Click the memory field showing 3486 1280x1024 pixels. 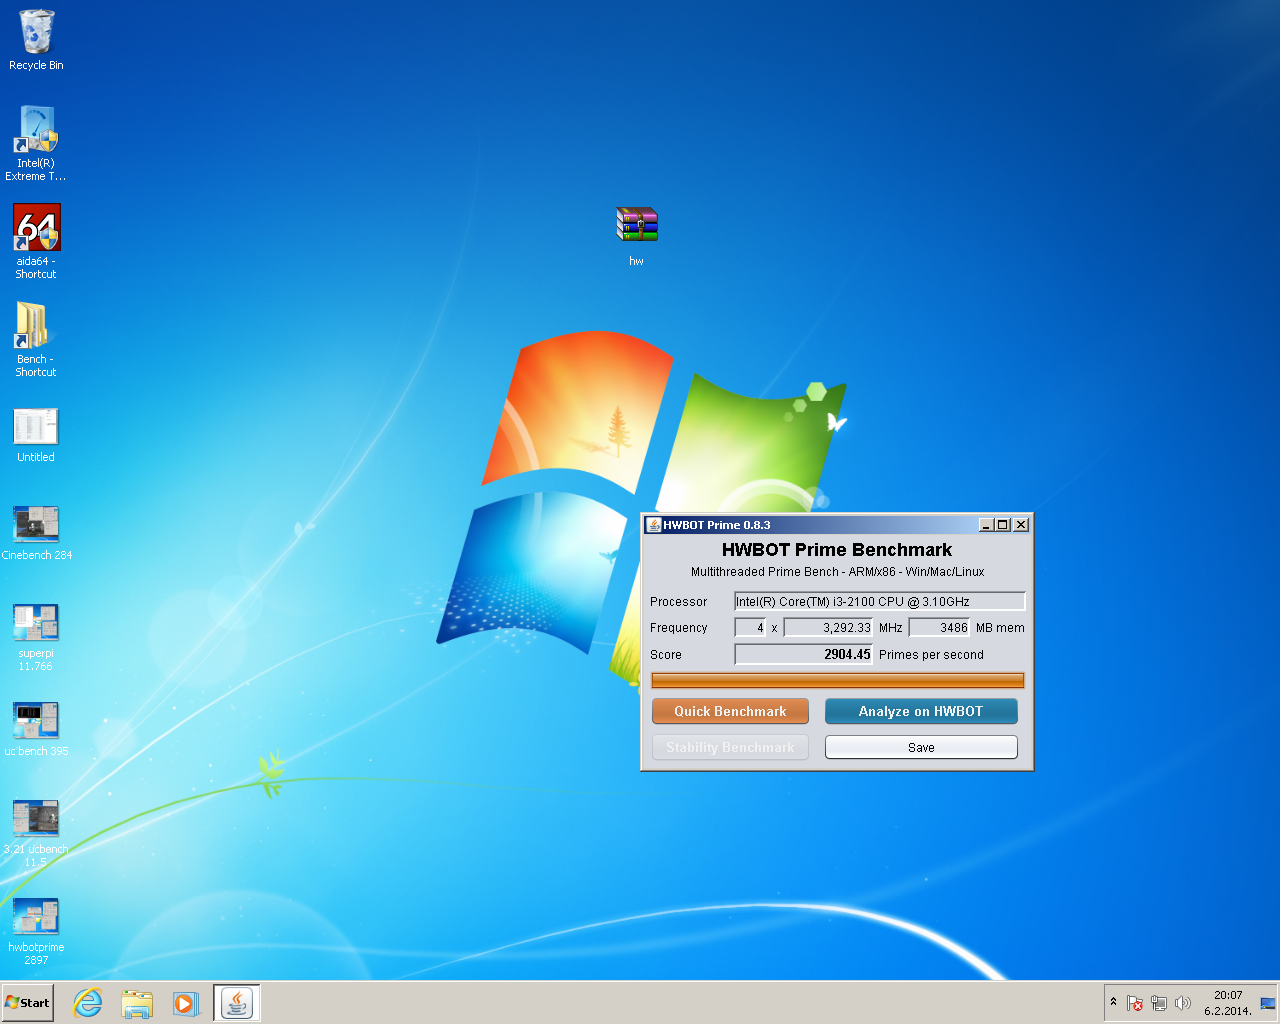click(x=939, y=628)
